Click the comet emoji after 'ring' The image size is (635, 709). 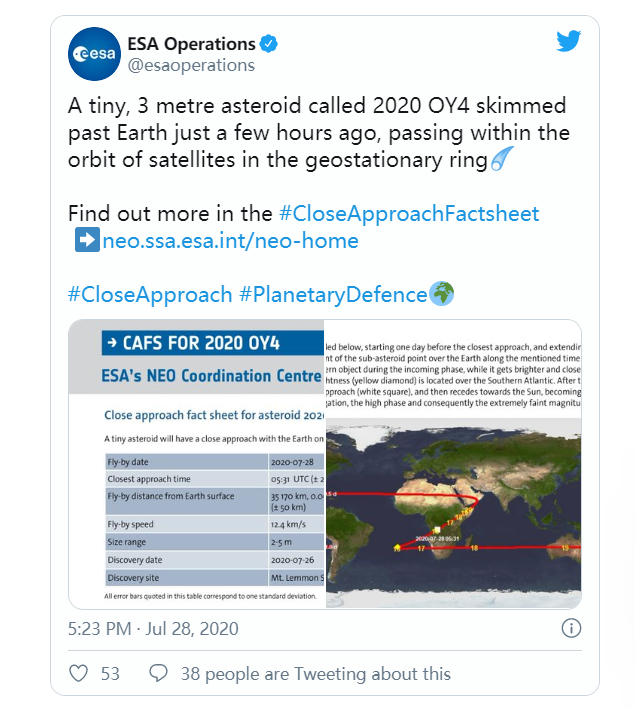(504, 158)
